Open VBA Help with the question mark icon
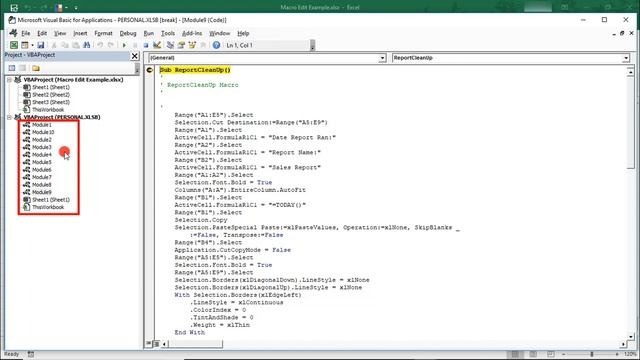 (x=216, y=45)
